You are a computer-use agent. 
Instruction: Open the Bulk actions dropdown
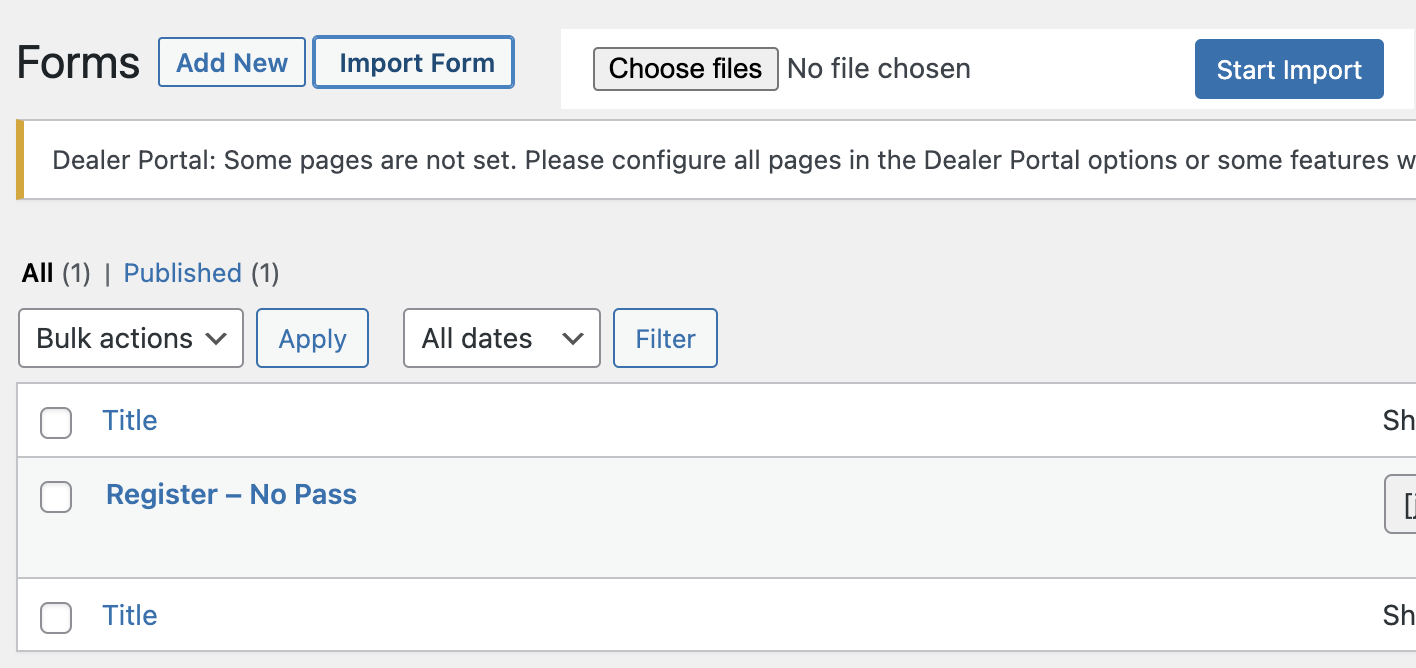coord(130,338)
